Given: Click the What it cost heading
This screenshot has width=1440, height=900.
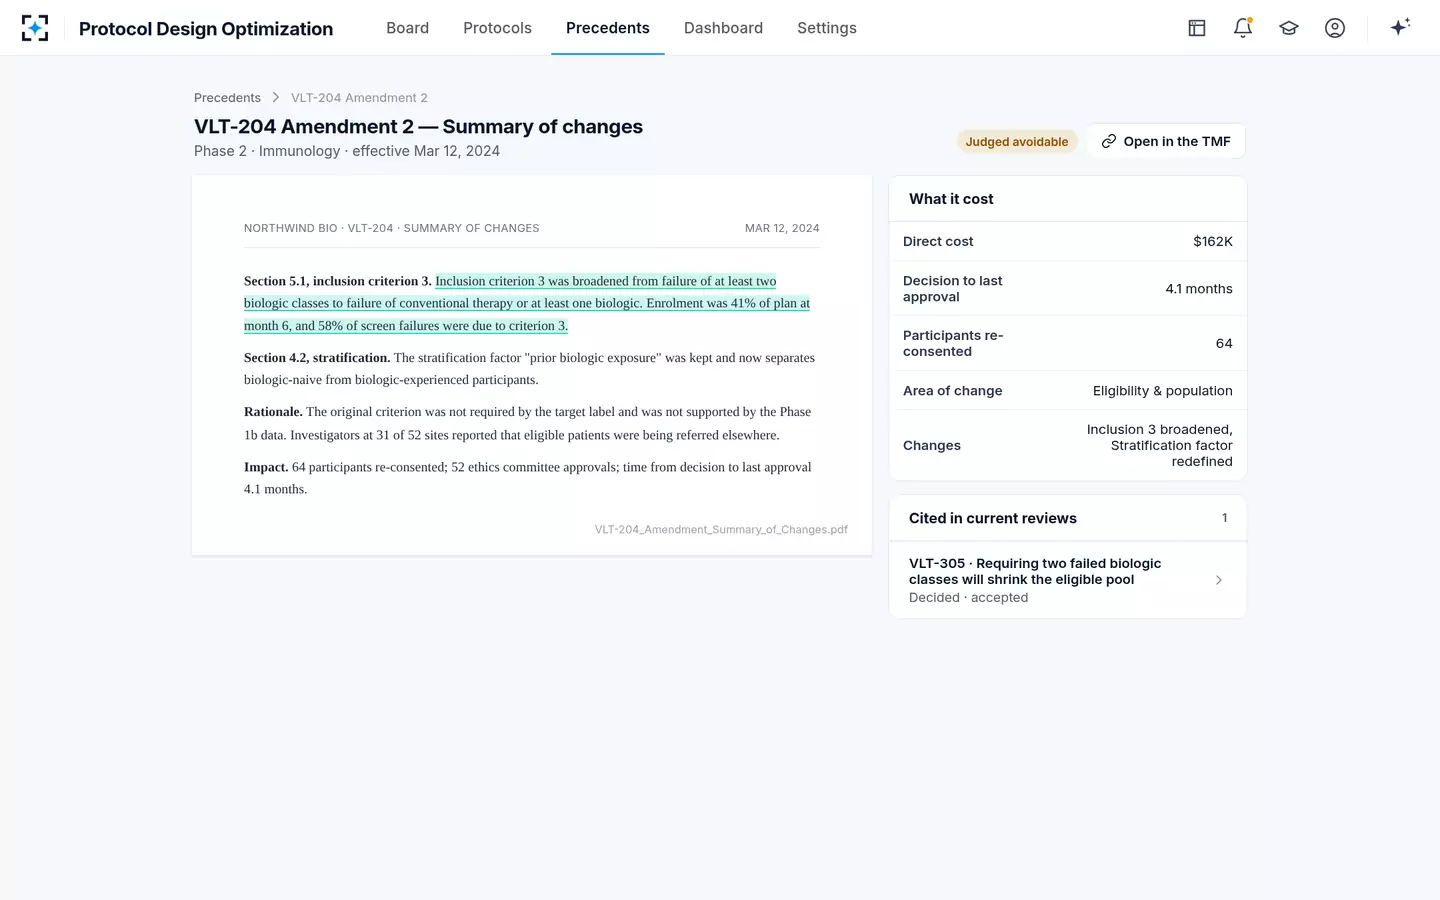Looking at the screenshot, I should pyautogui.click(x=951, y=199).
